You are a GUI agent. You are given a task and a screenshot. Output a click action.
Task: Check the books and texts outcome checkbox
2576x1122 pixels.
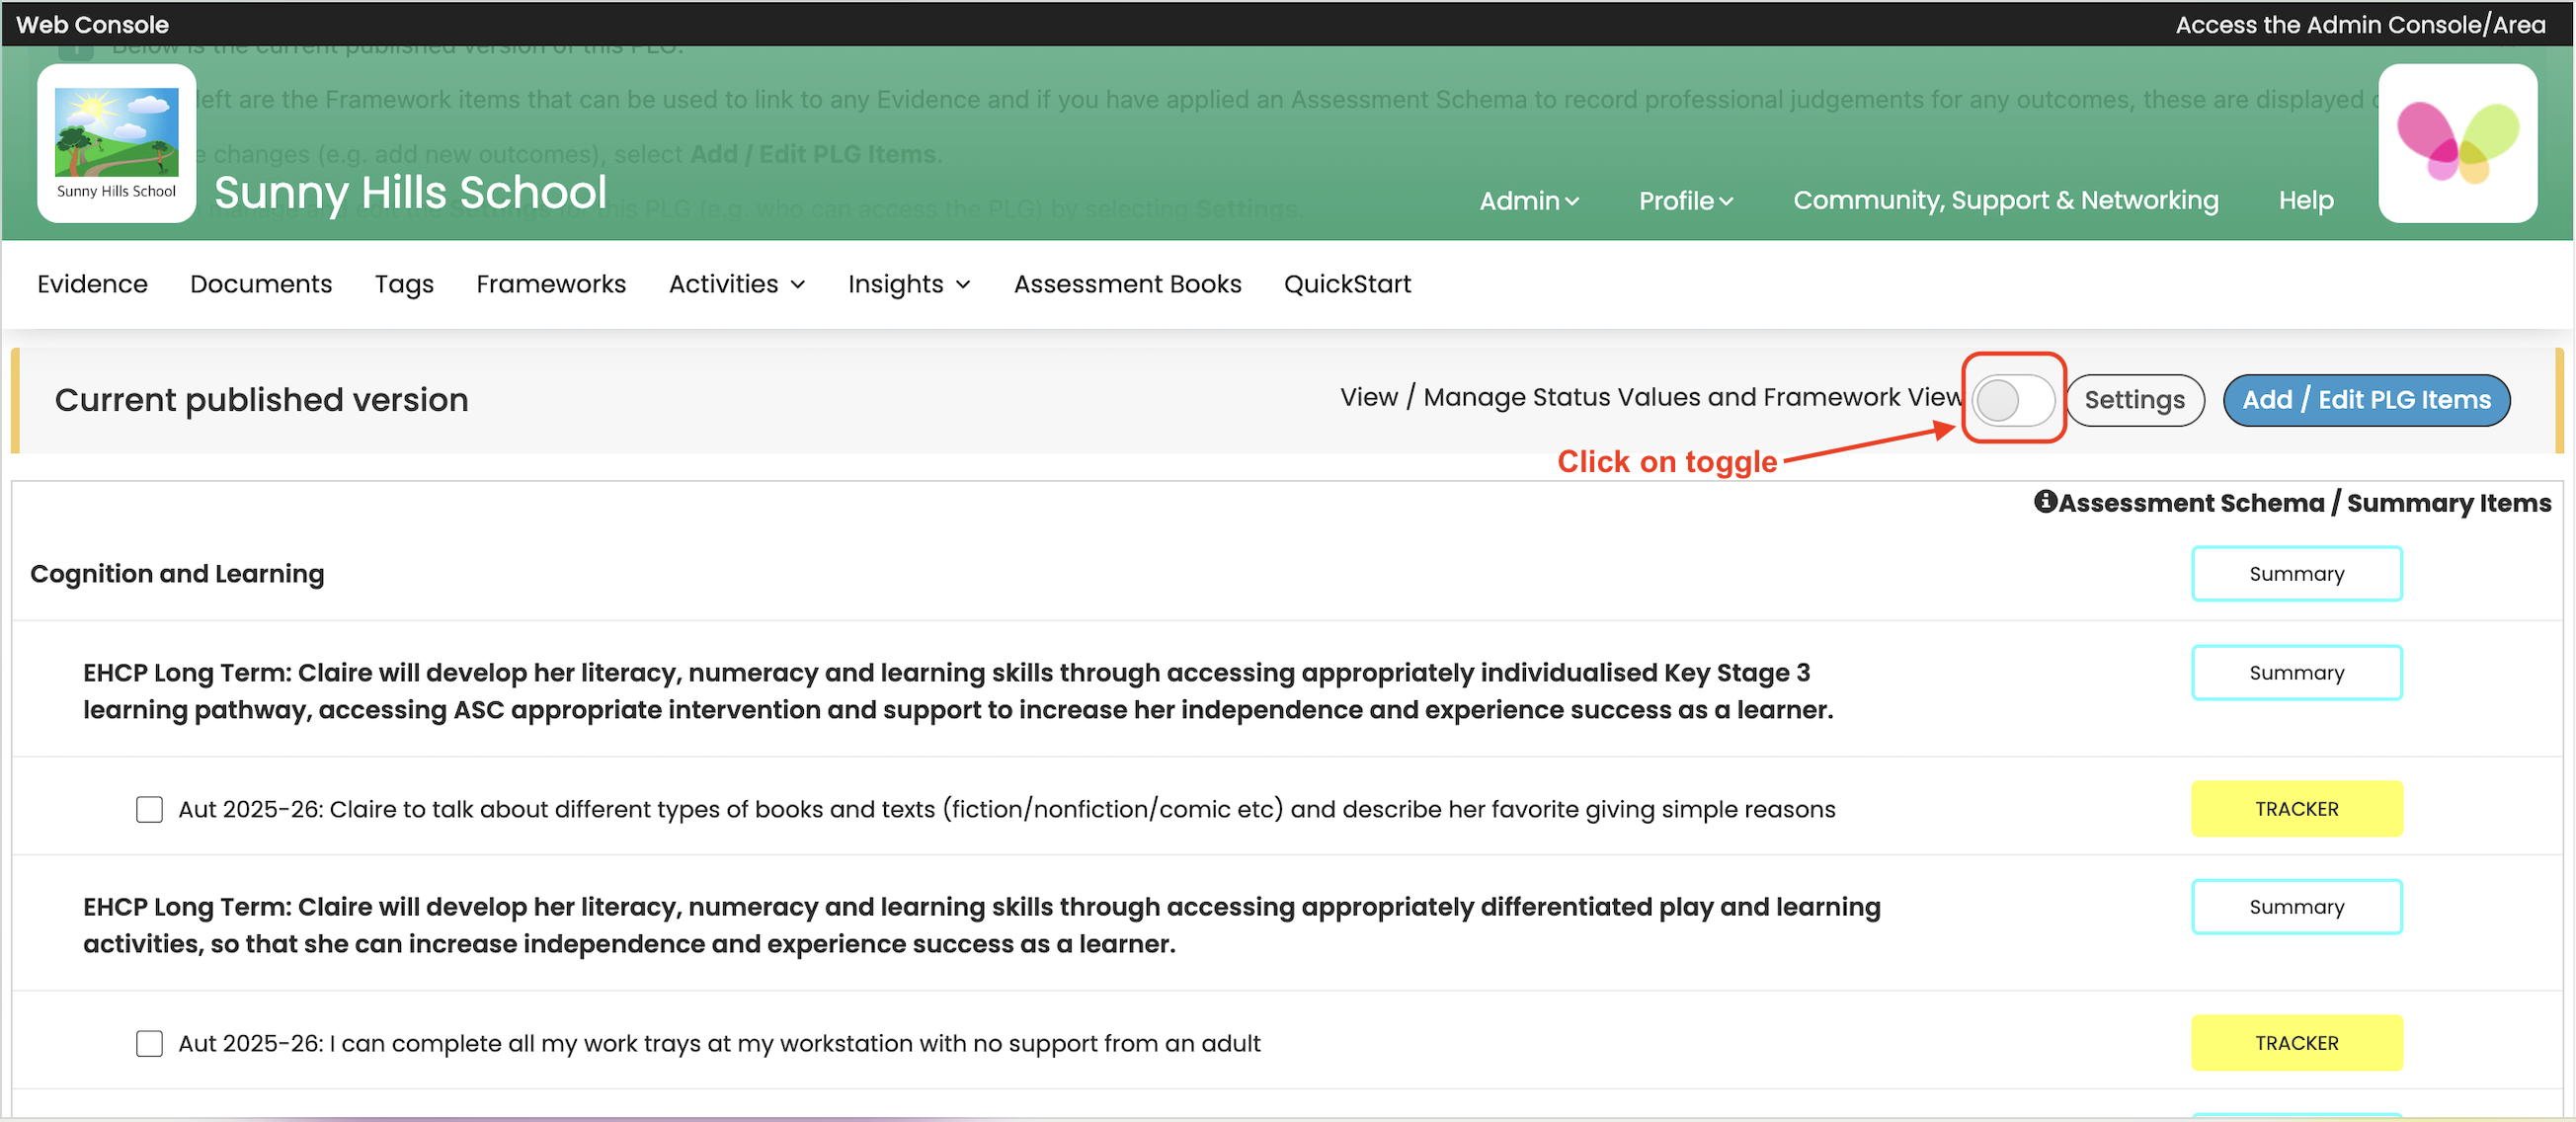click(x=149, y=808)
